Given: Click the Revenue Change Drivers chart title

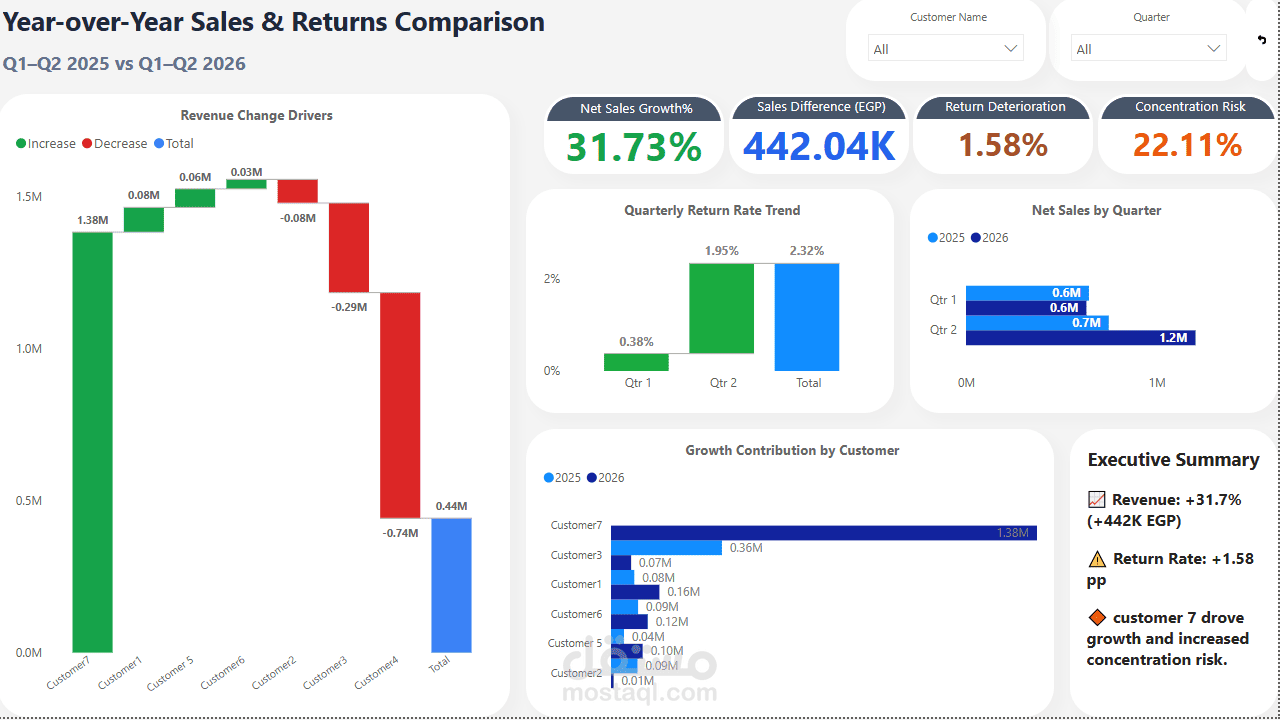Looking at the screenshot, I should click(x=256, y=116).
